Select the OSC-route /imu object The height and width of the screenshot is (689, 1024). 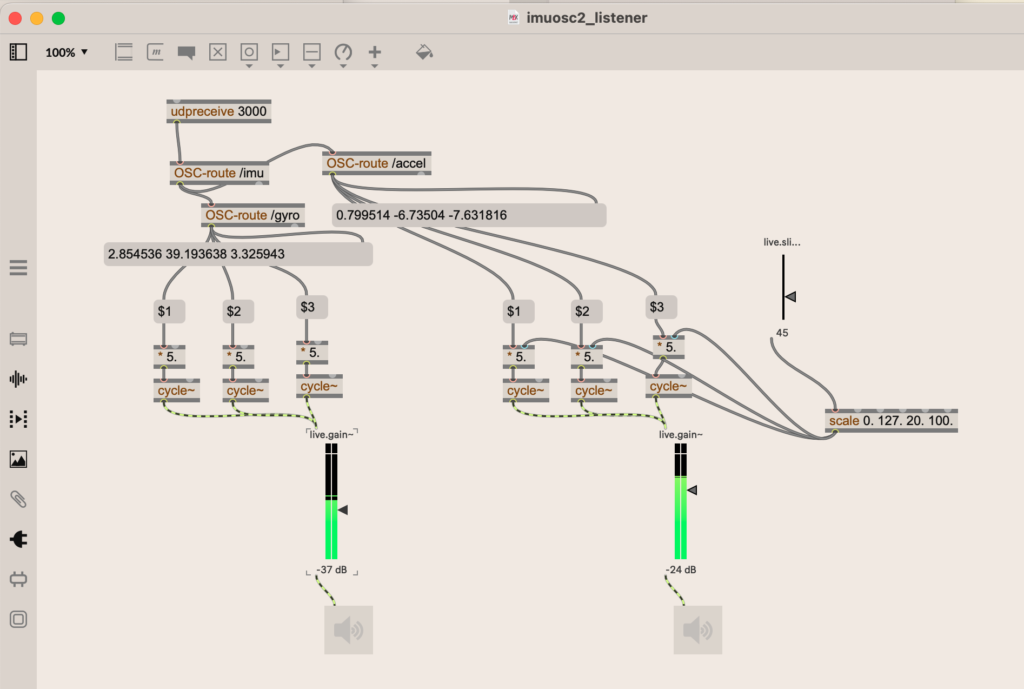tap(219, 173)
